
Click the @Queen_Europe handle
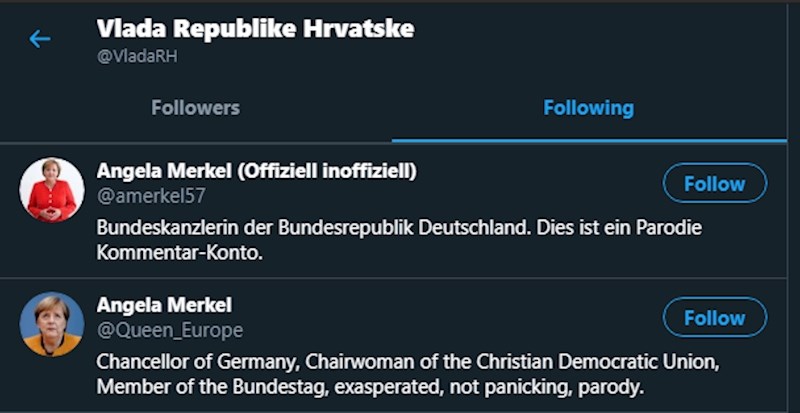coord(169,330)
